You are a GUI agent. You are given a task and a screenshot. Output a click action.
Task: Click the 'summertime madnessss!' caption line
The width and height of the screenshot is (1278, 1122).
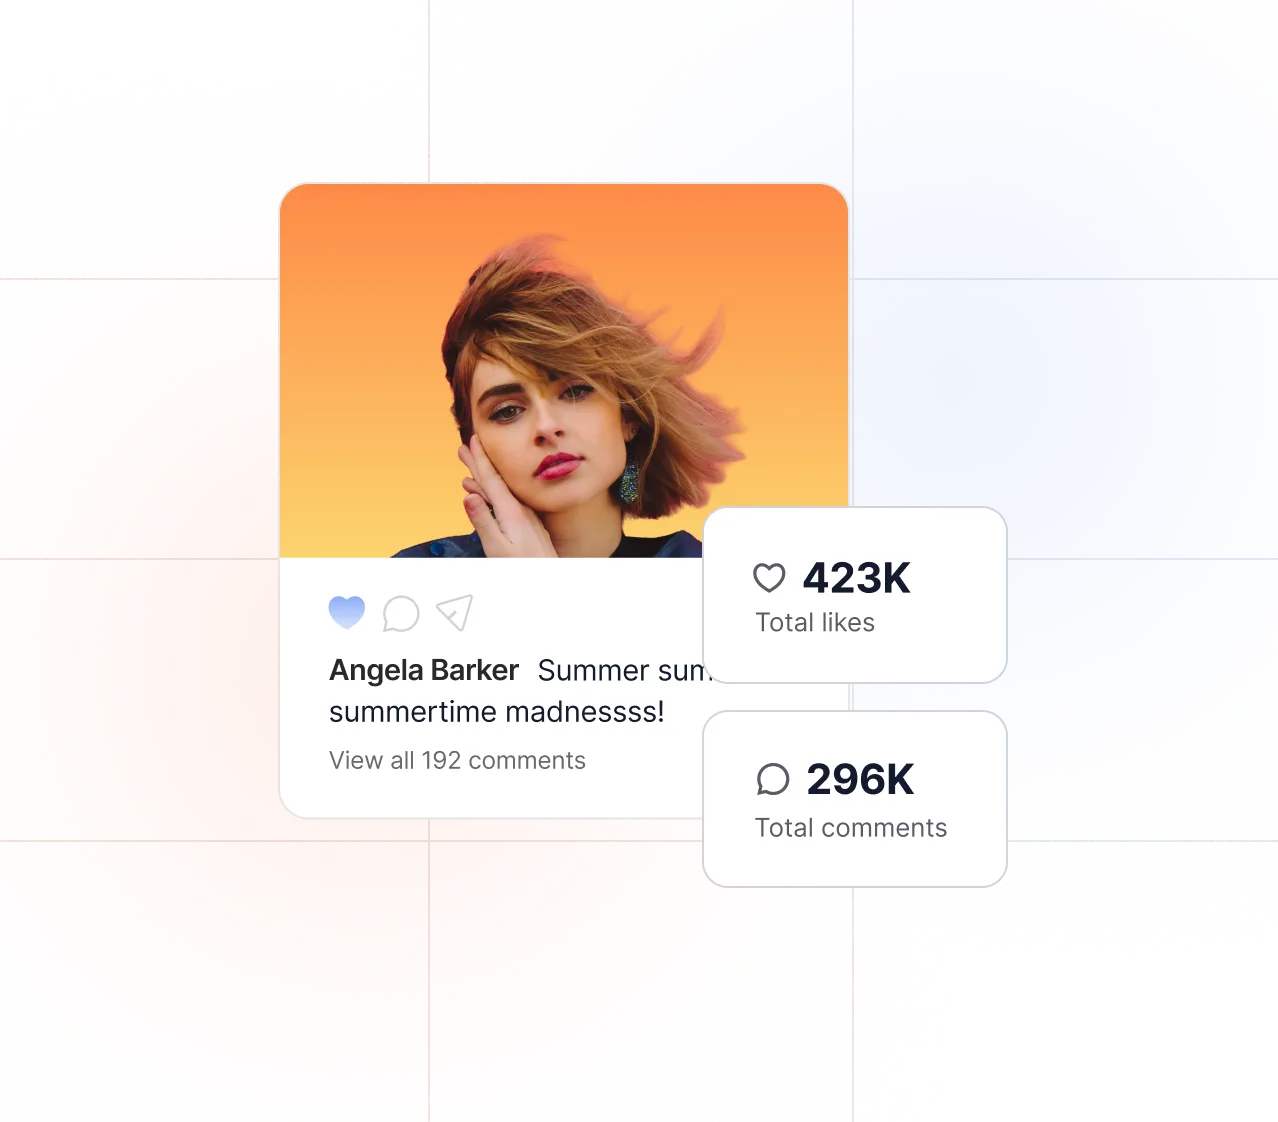[496, 712]
